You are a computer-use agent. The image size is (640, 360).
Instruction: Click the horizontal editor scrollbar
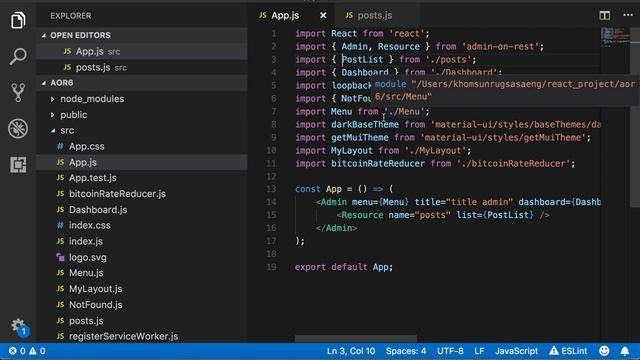356,338
